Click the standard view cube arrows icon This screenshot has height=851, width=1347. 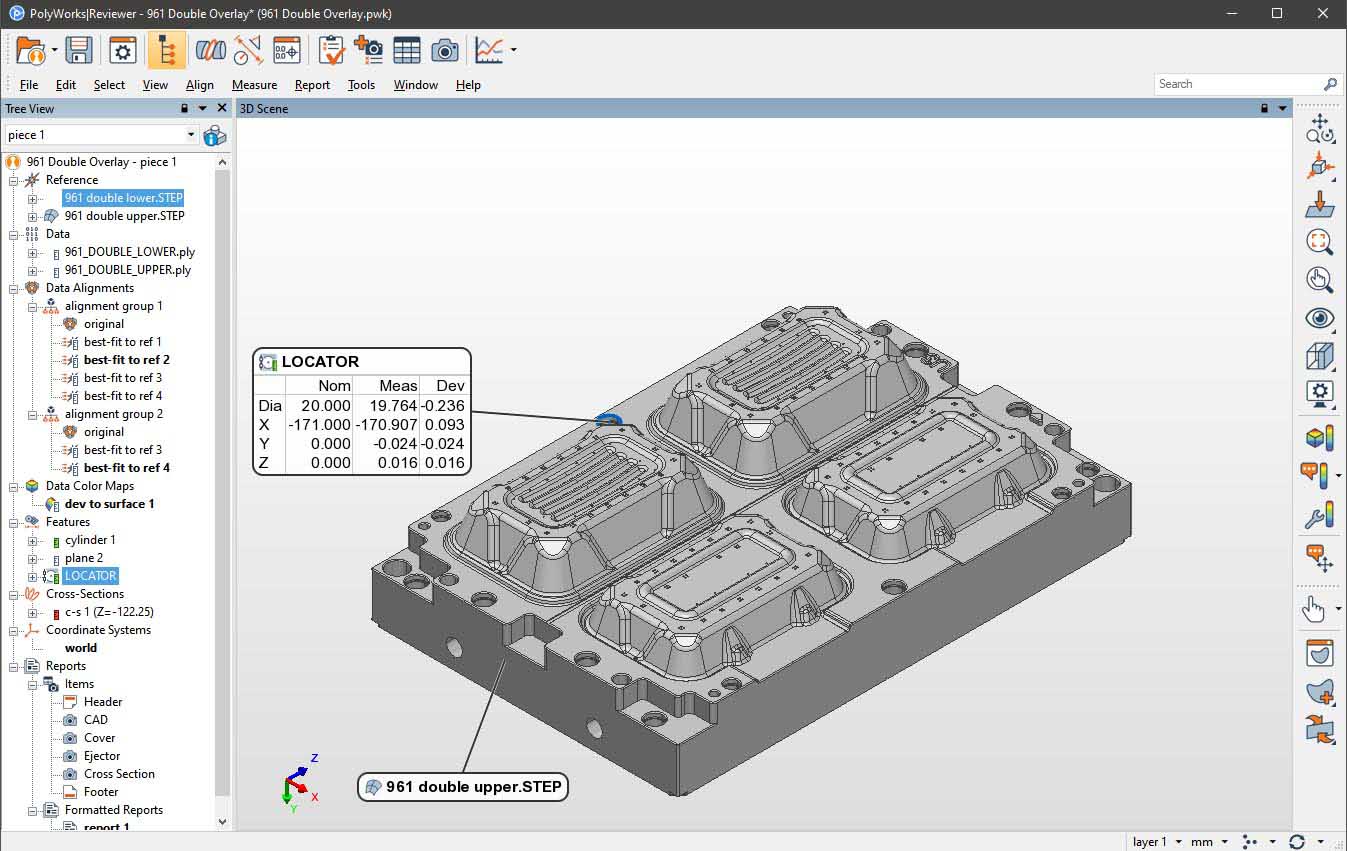(x=1319, y=166)
